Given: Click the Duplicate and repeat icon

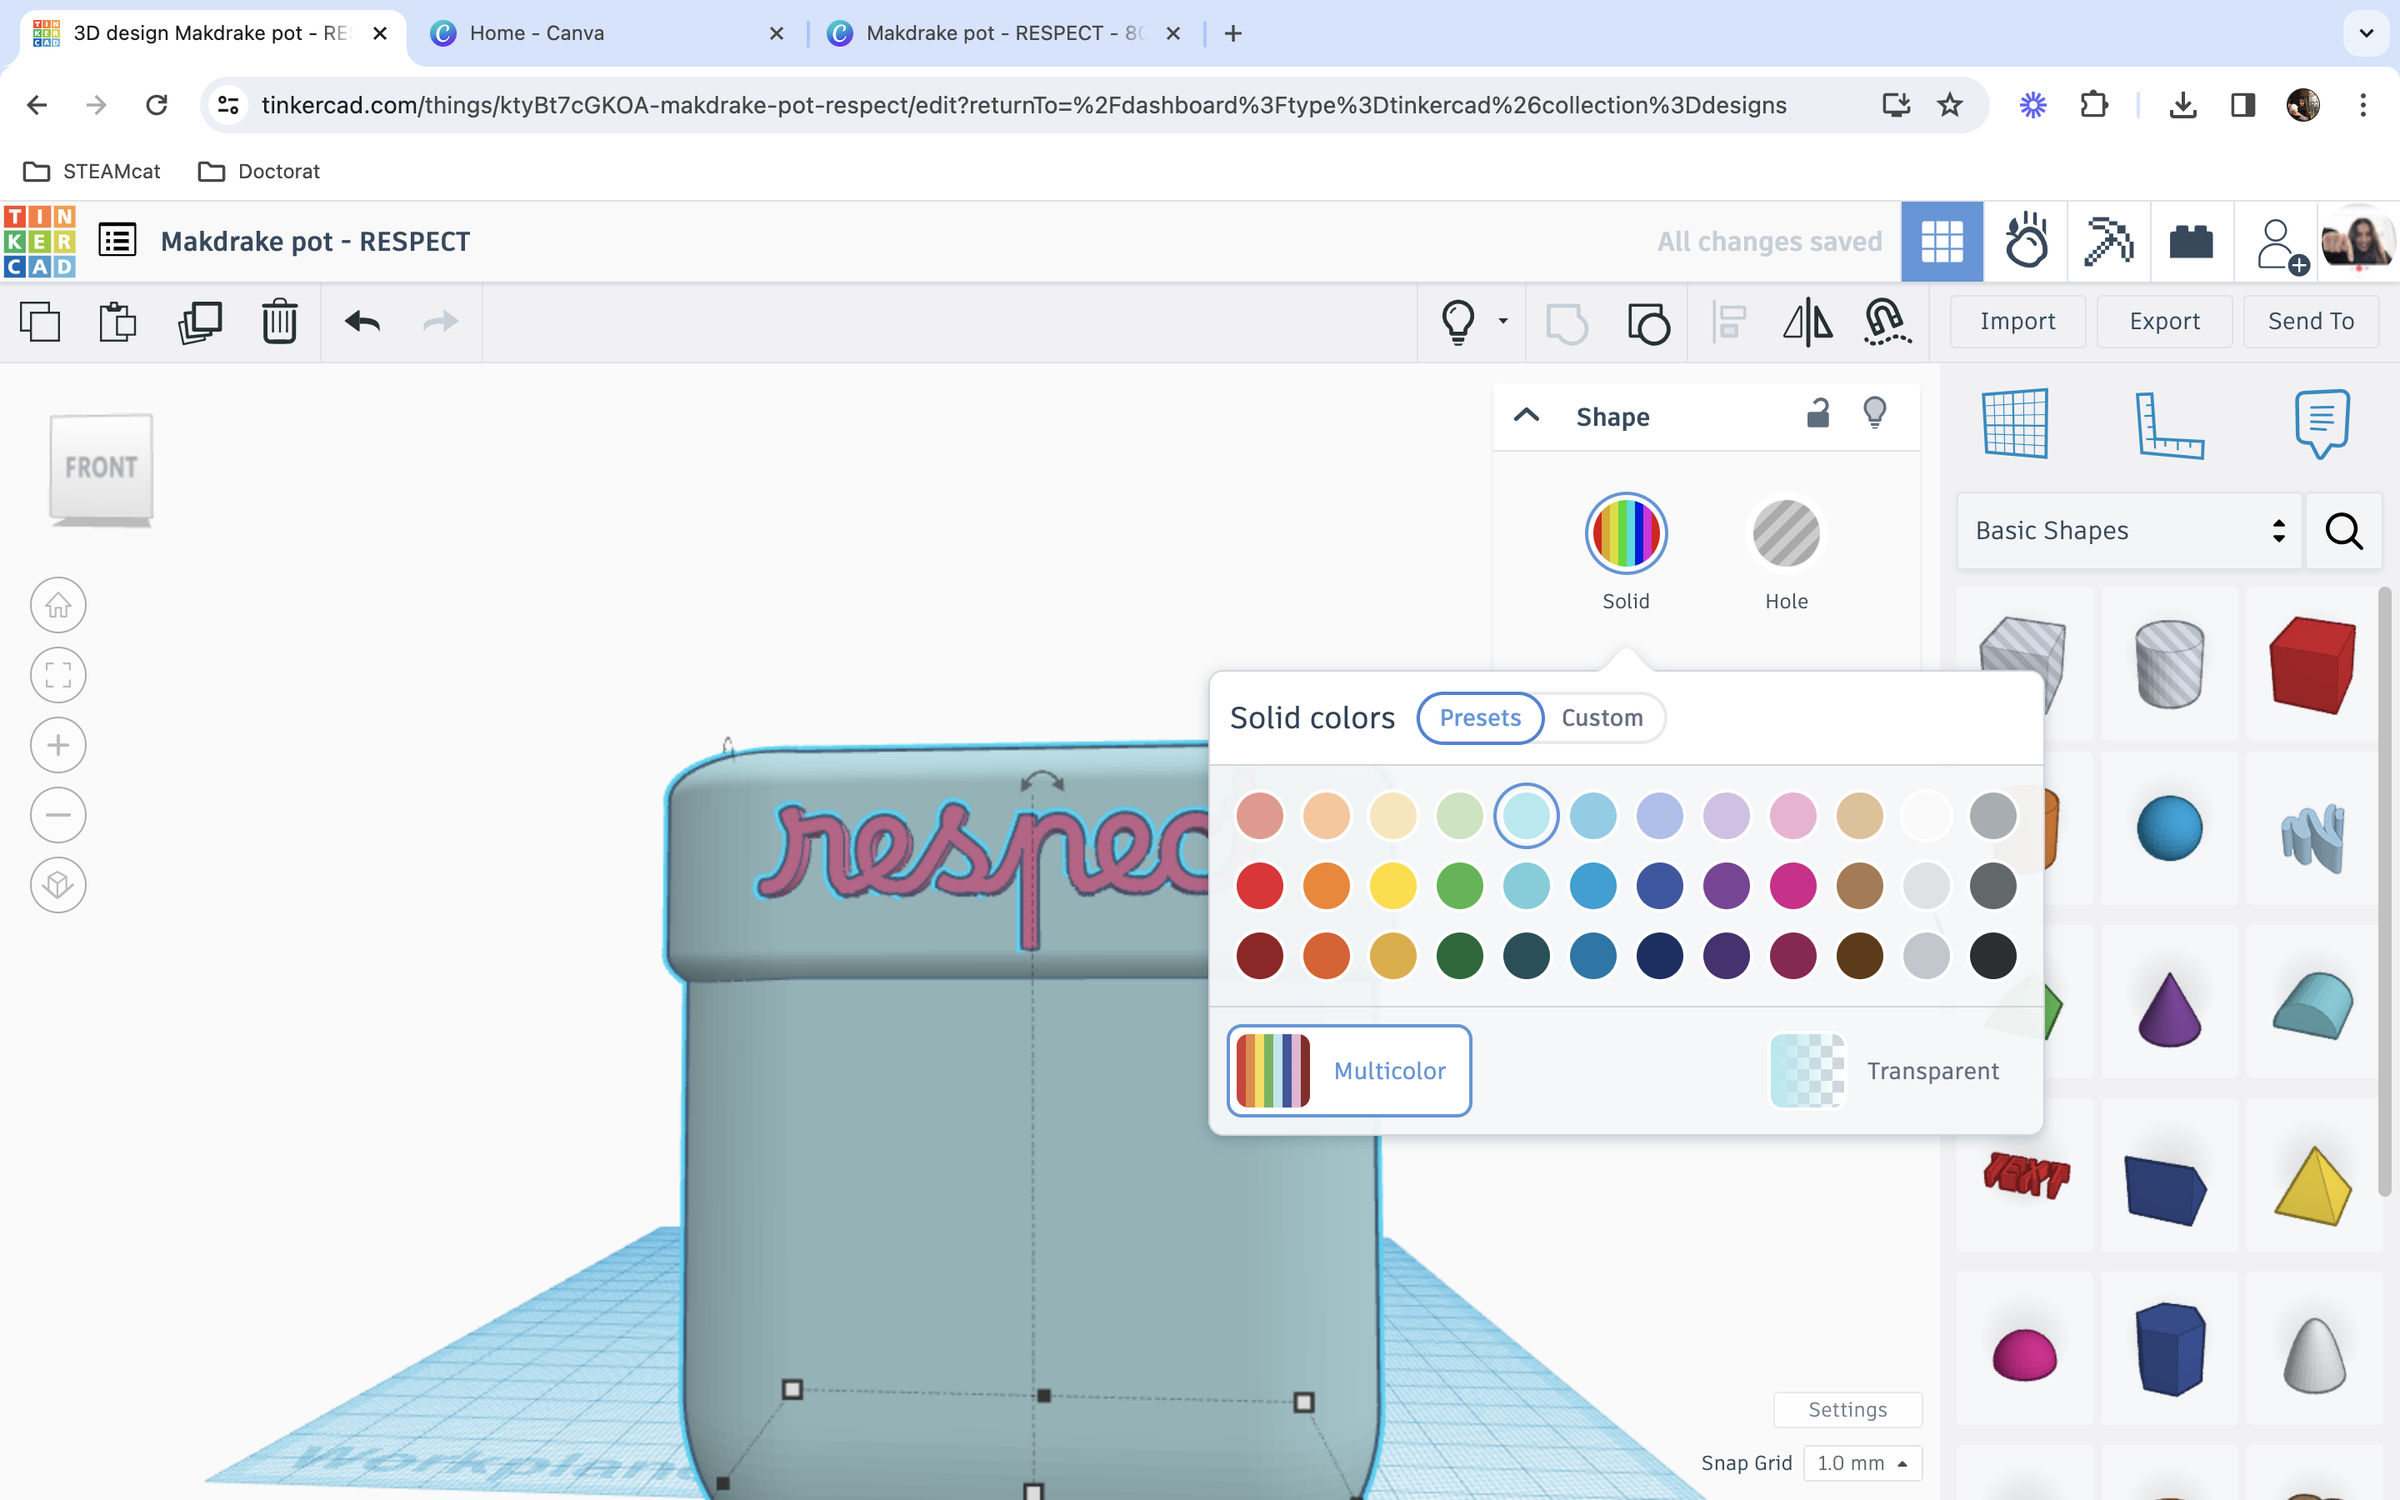Looking at the screenshot, I should [x=199, y=322].
